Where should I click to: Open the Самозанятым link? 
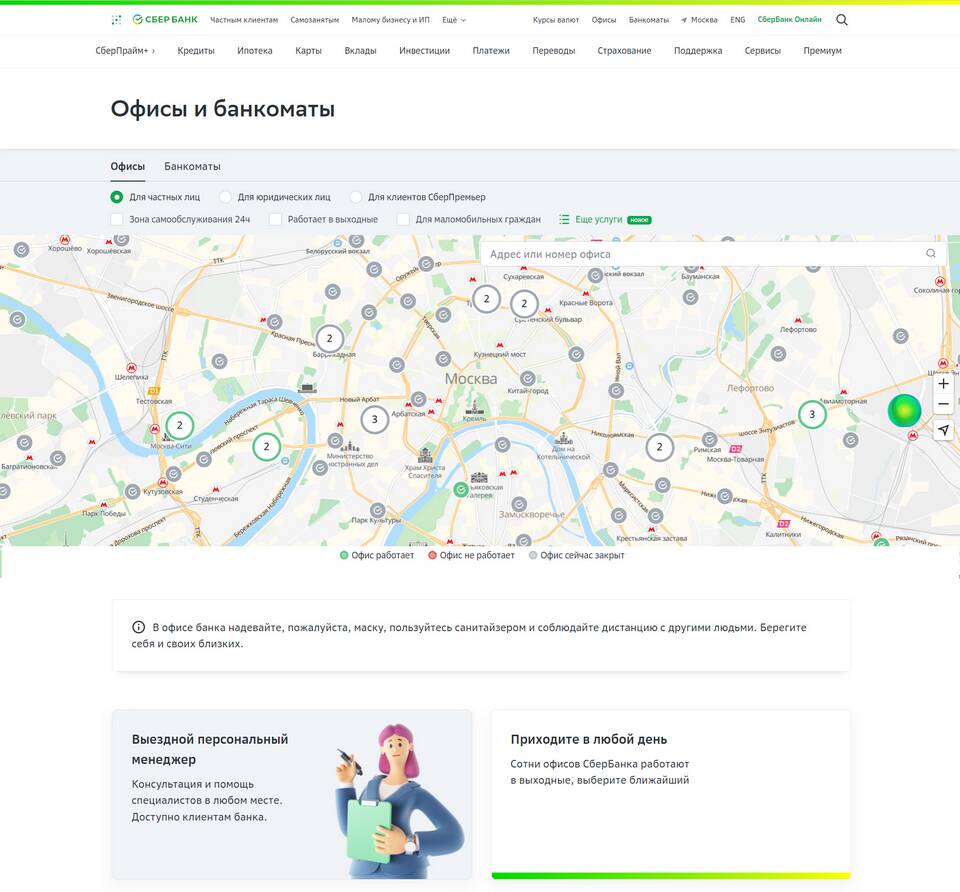point(315,20)
